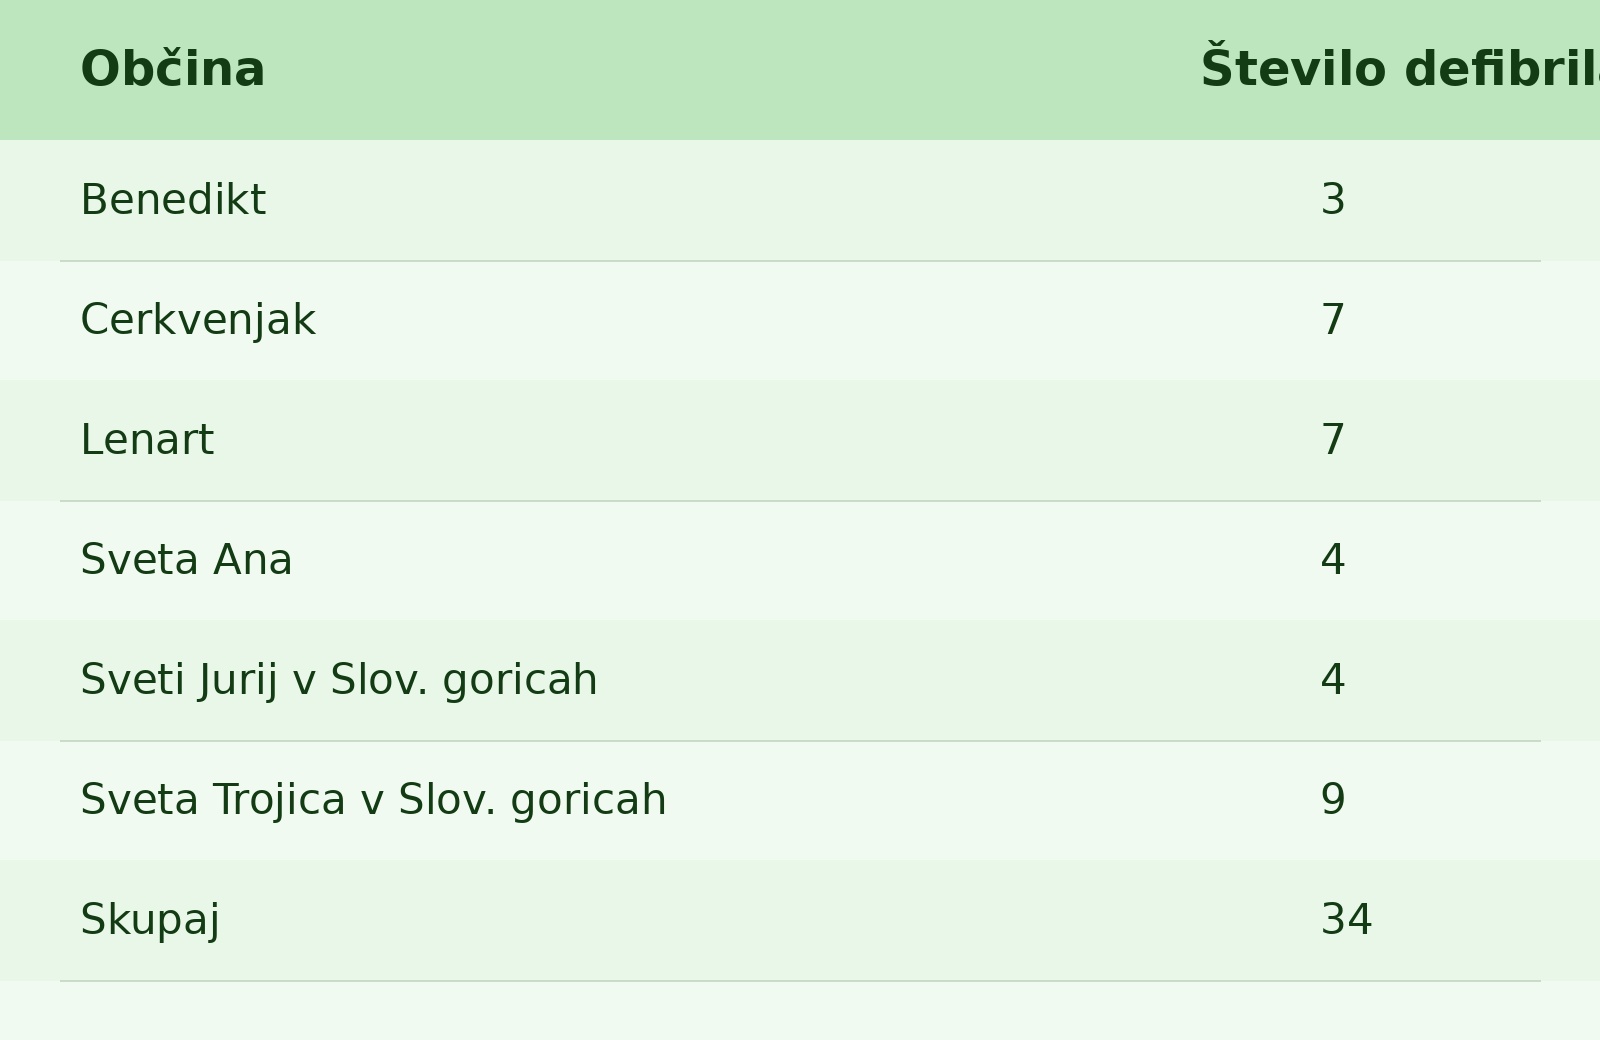Click the count 7 in Cerkvenjak row
Viewport: 1600px width, 1040px height.
(1333, 321)
